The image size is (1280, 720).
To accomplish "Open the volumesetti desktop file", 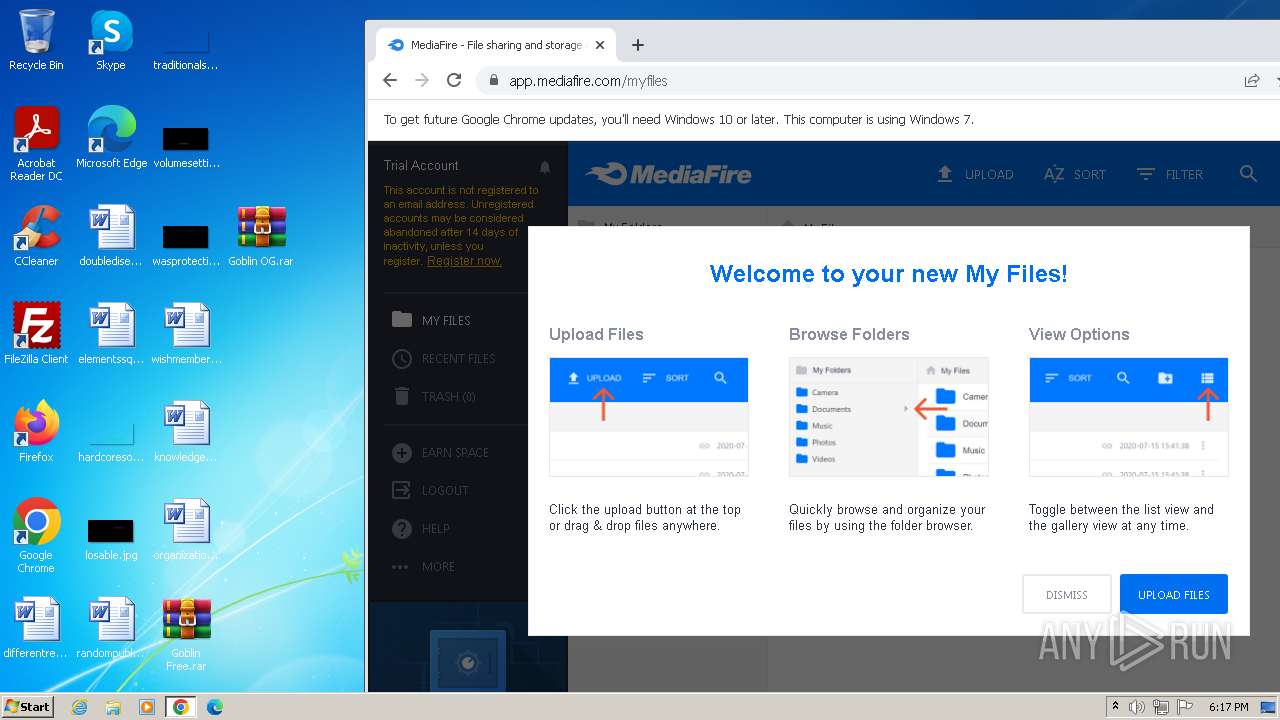I will tap(186, 147).
